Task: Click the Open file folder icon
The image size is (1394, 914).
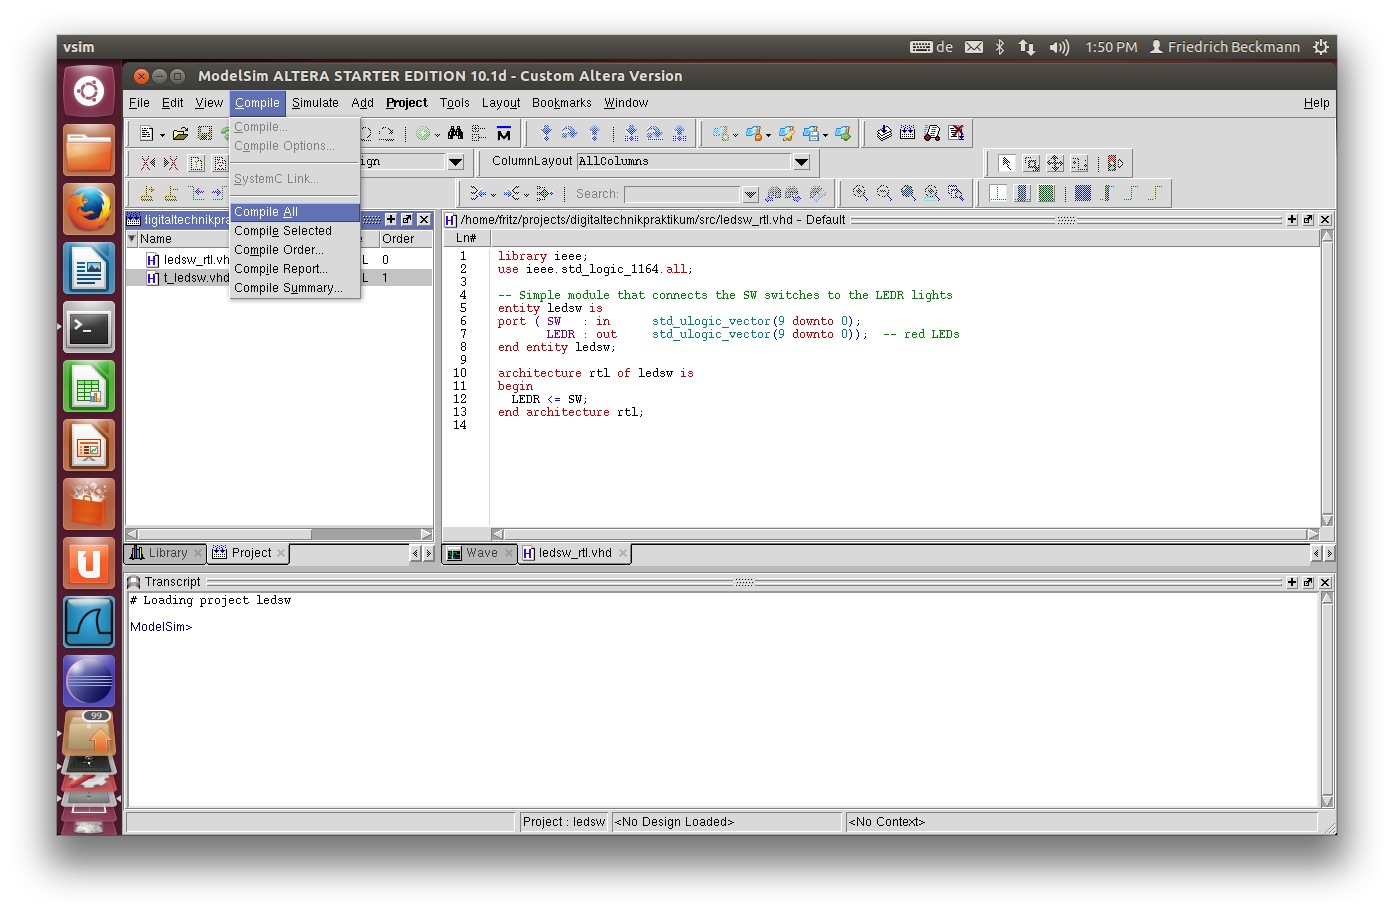Action: 180,133
